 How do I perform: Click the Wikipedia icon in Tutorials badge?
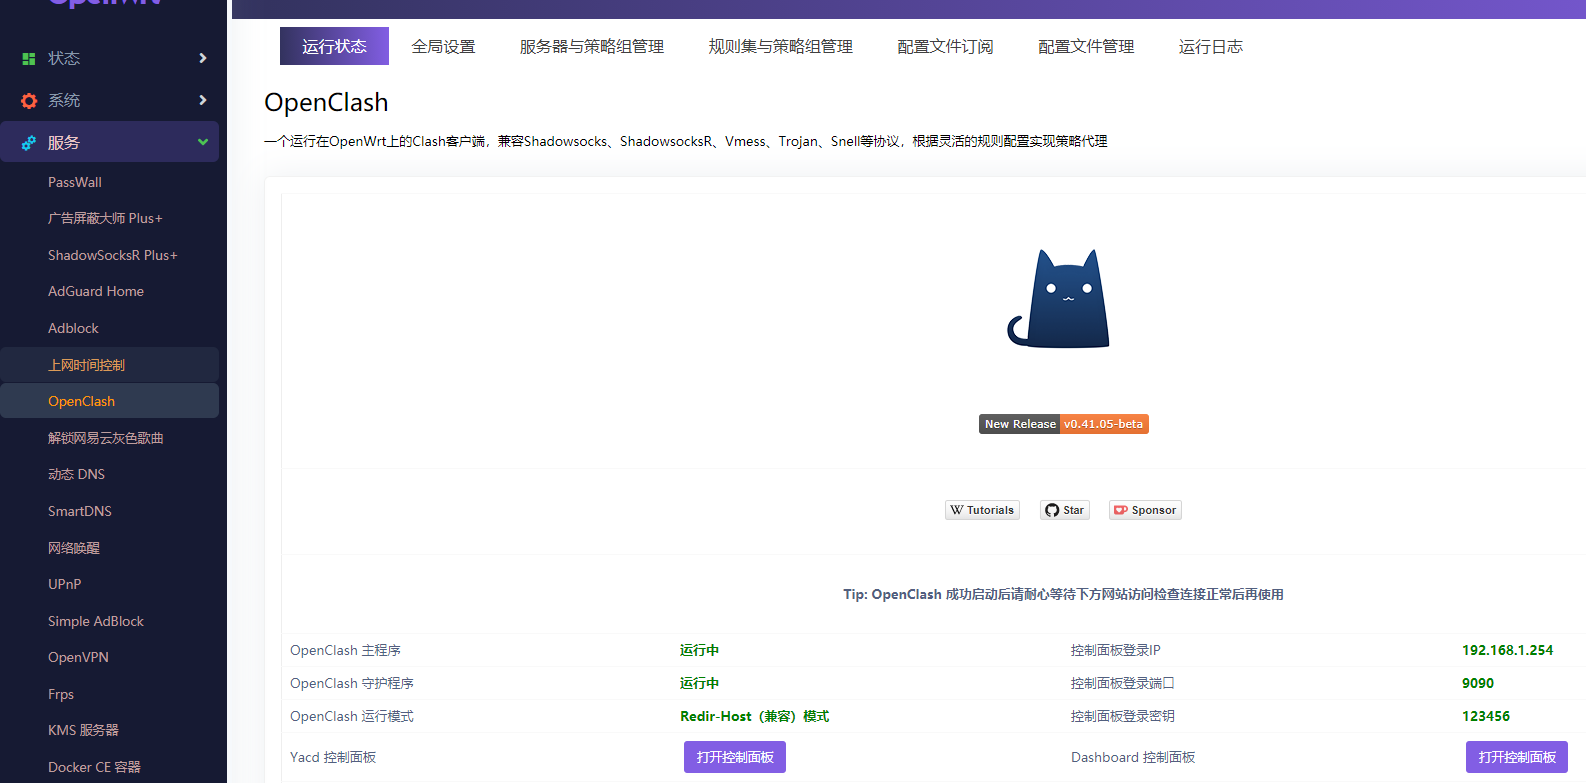(x=957, y=510)
